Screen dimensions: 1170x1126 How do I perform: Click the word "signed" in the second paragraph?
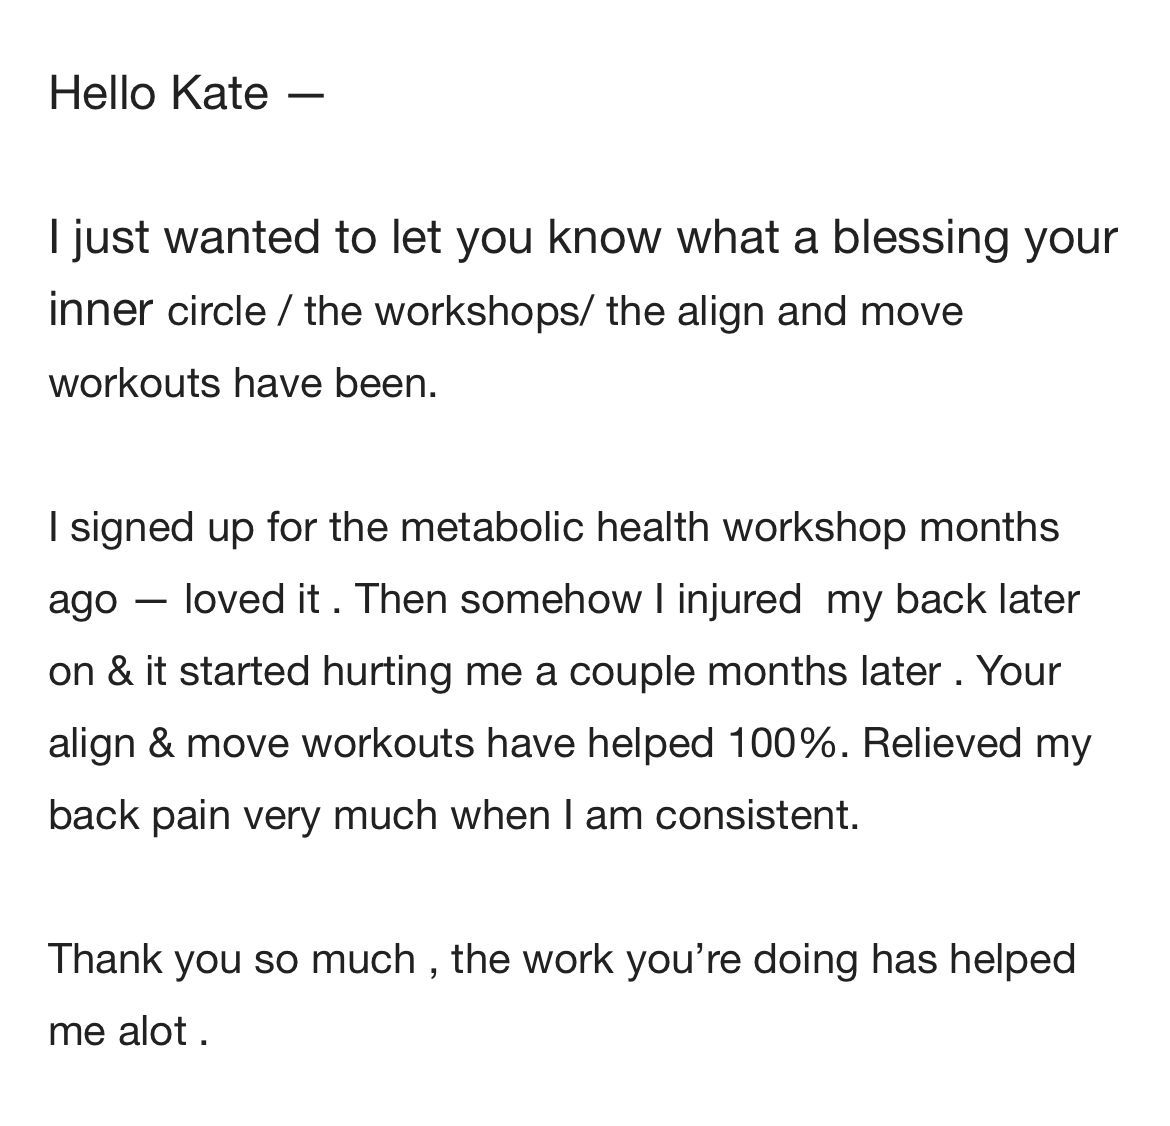point(132,527)
